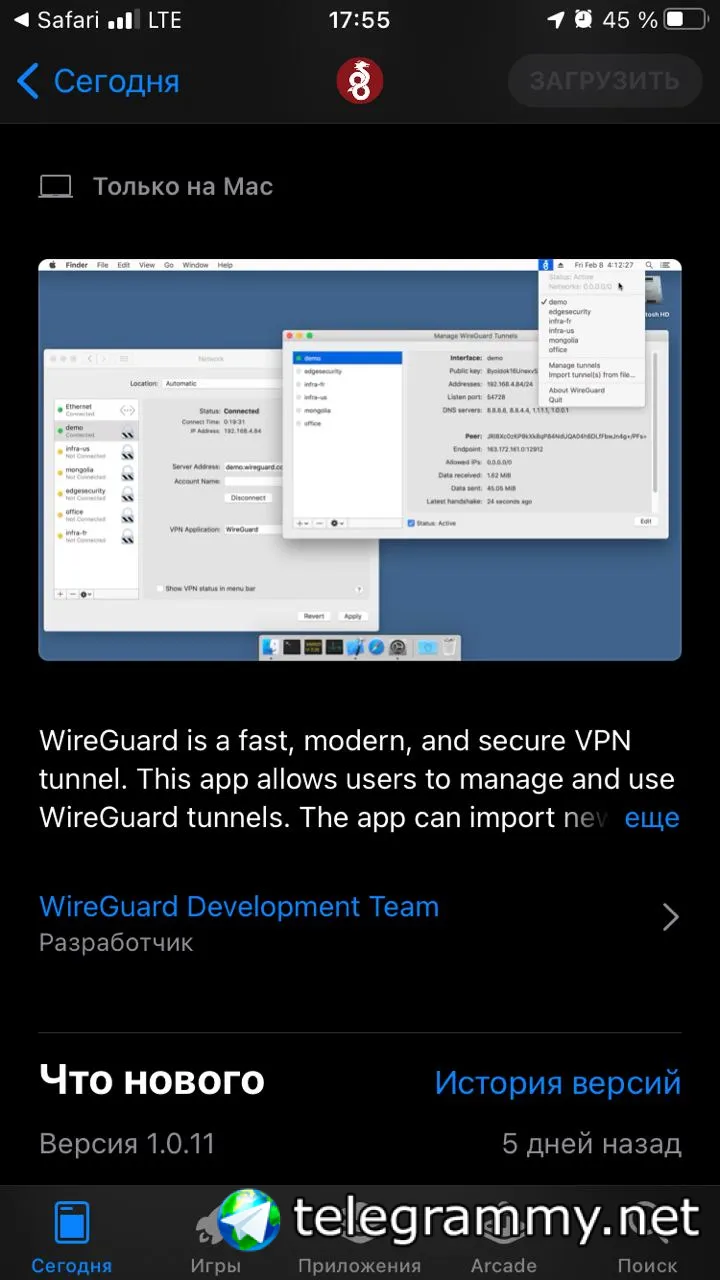Tap the alarm clock status icon

click(583, 20)
